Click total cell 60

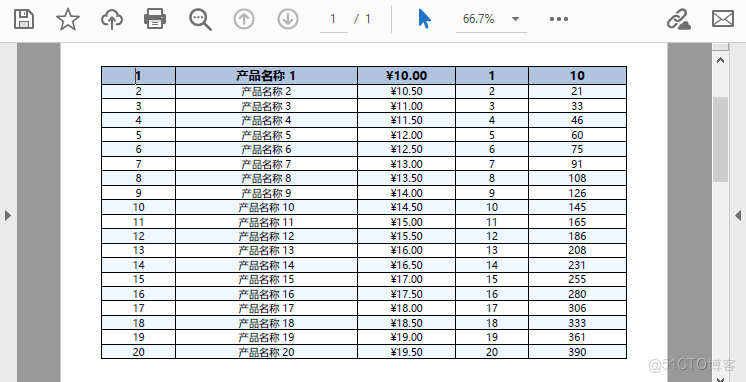coord(577,135)
